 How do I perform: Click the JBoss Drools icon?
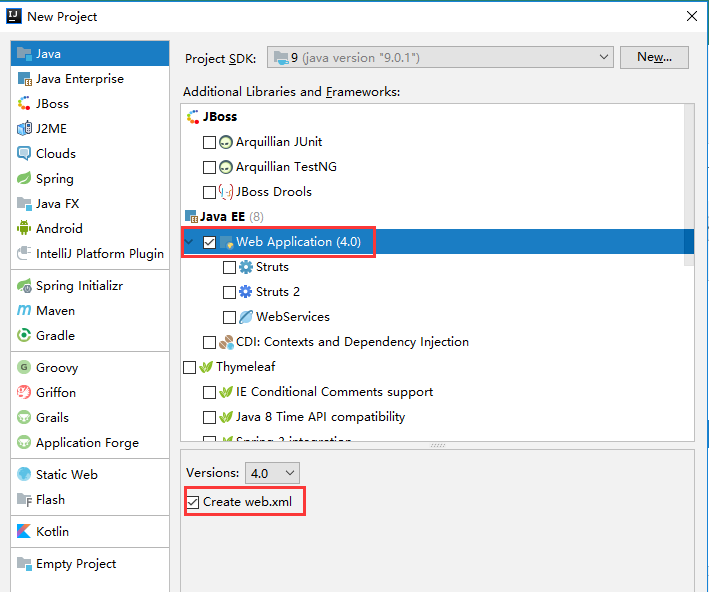[226, 192]
